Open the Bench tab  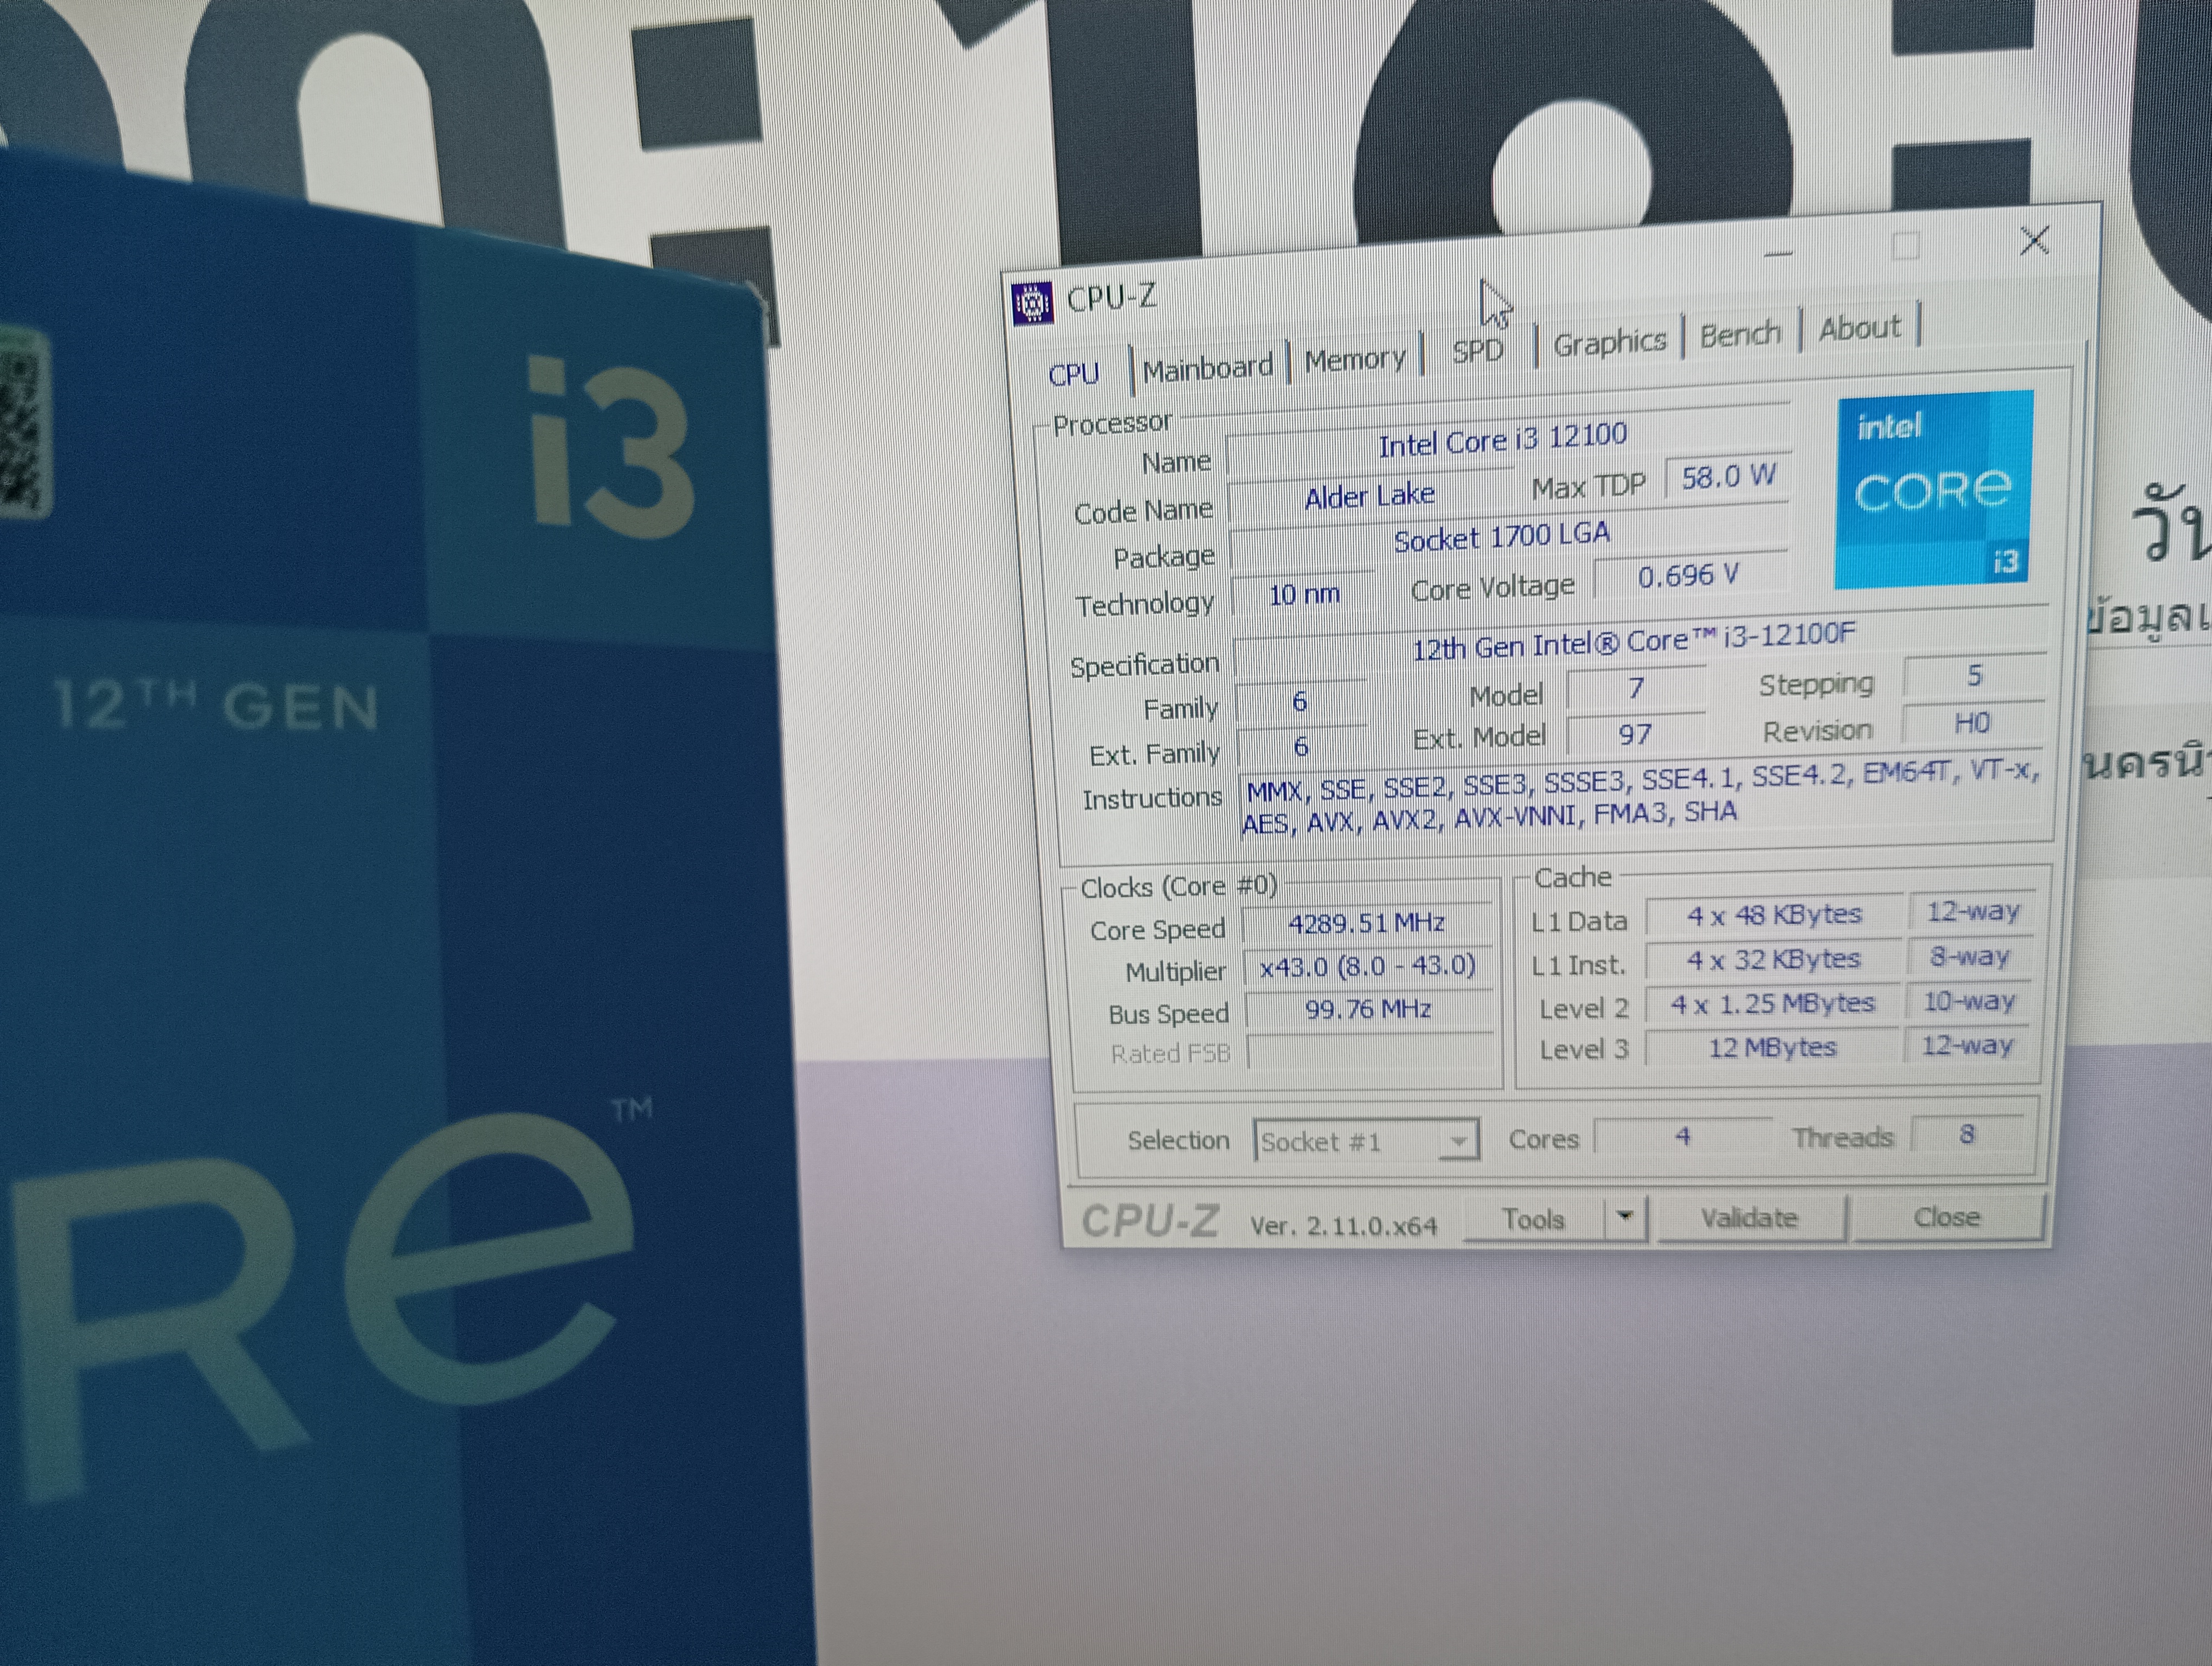pos(1740,334)
